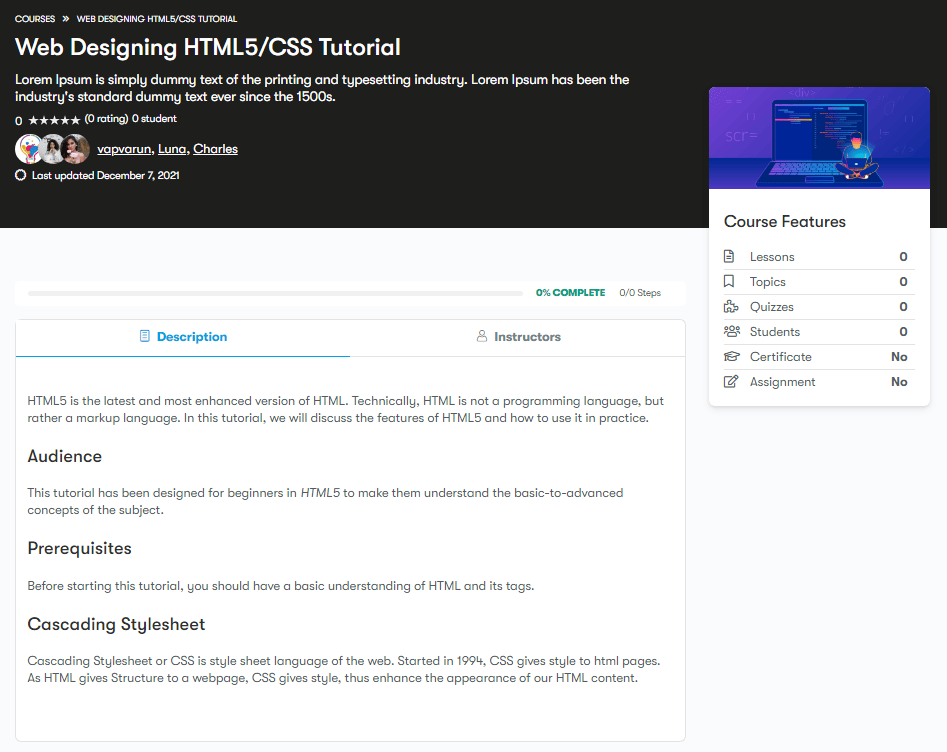Image resolution: width=947 pixels, height=752 pixels.
Task: Click the Students group icon
Action: tap(731, 332)
